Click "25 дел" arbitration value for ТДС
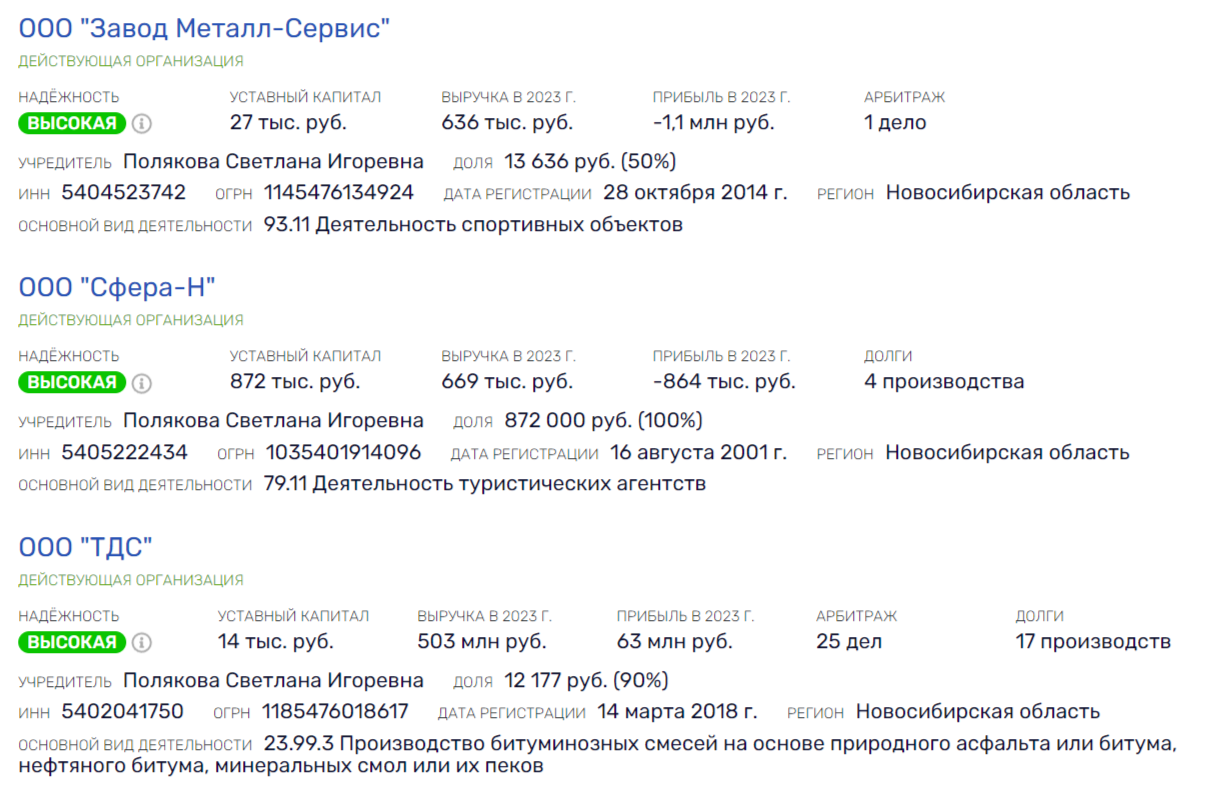 (849, 642)
